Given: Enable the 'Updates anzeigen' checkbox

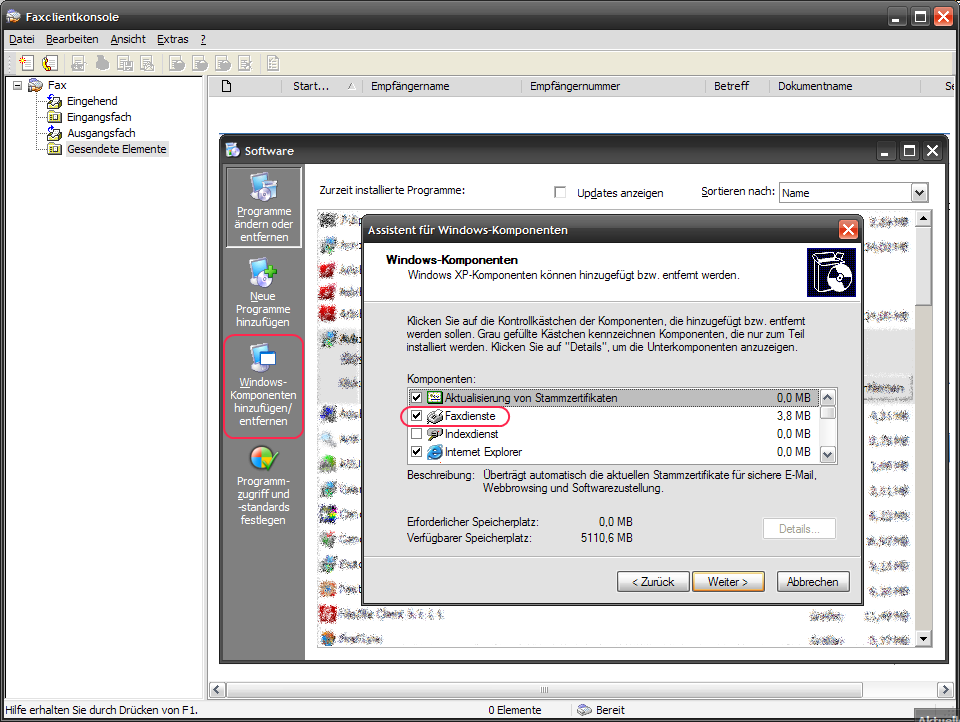Looking at the screenshot, I should click(x=560, y=192).
